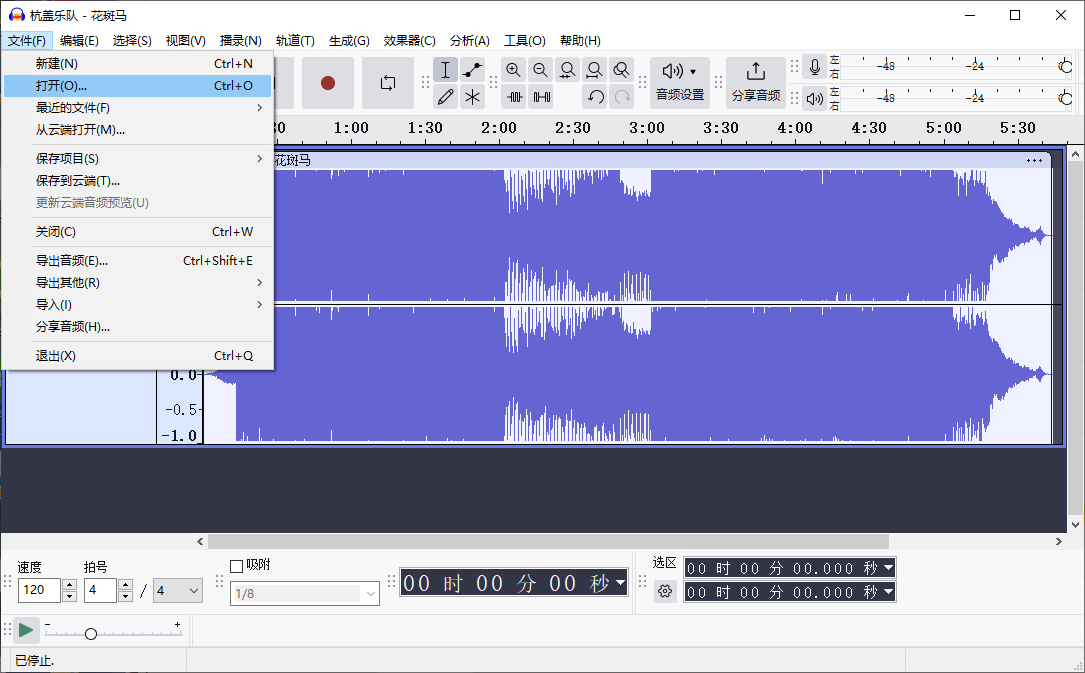Click the Zoom In magnifier icon

513,69
